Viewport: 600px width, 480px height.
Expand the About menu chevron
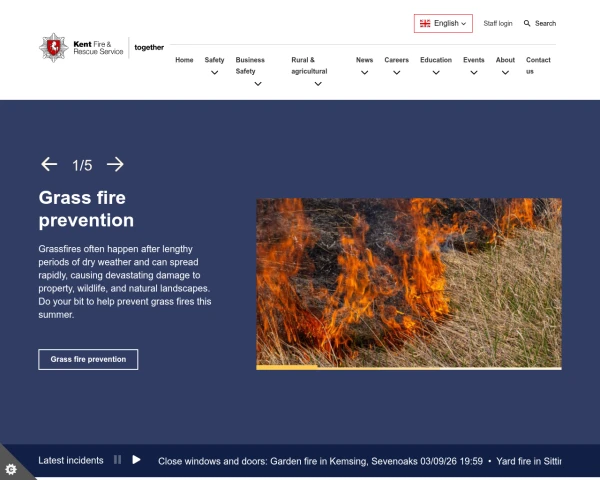(x=505, y=73)
